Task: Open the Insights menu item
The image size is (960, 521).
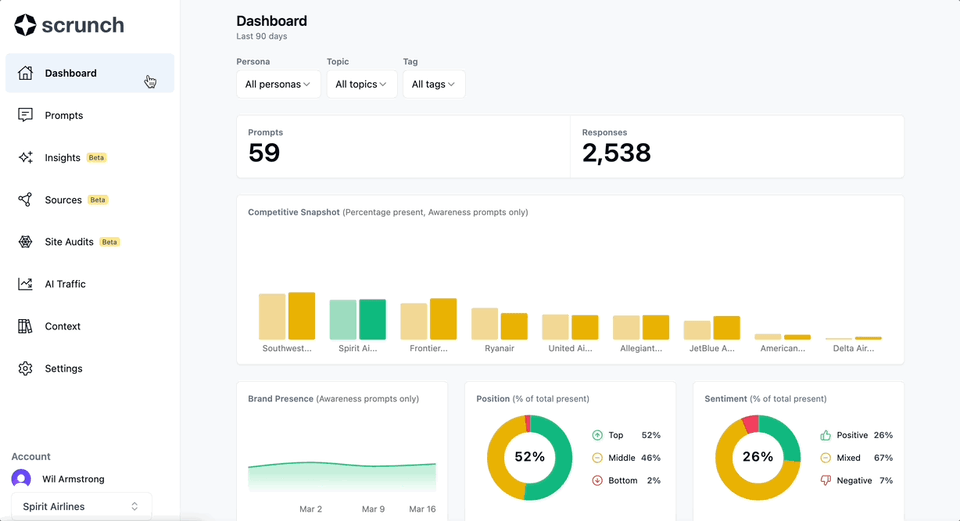Action: click(x=89, y=157)
